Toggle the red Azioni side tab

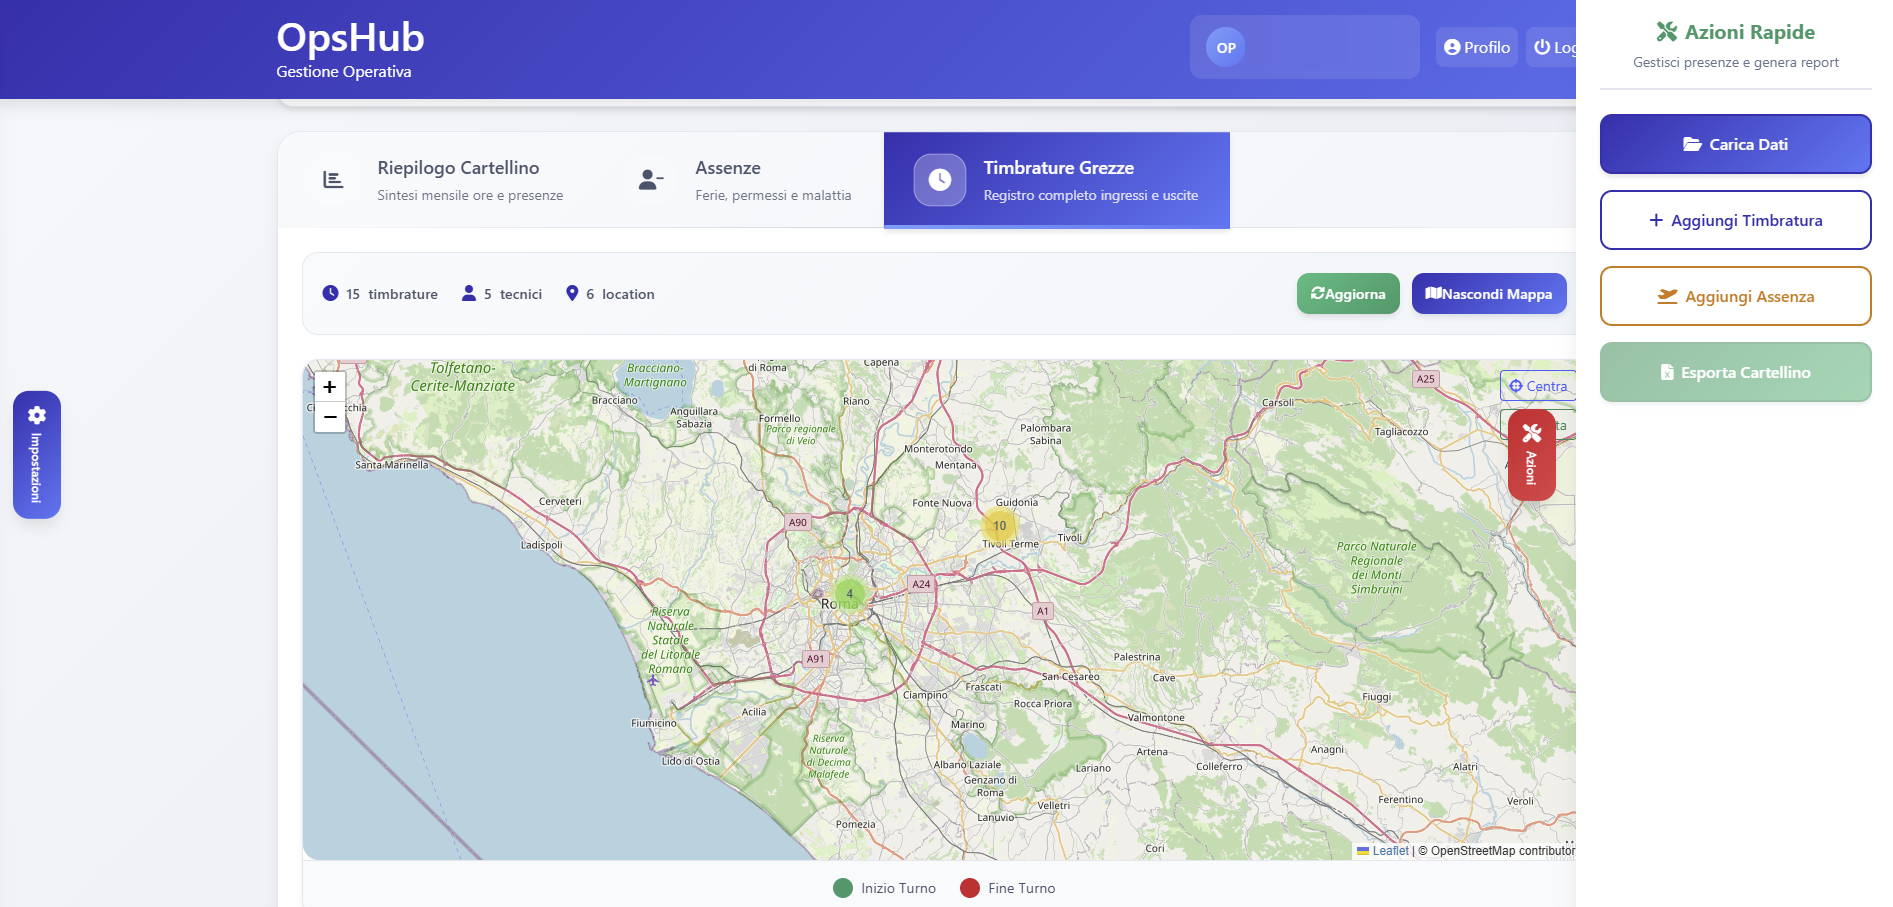point(1531,455)
